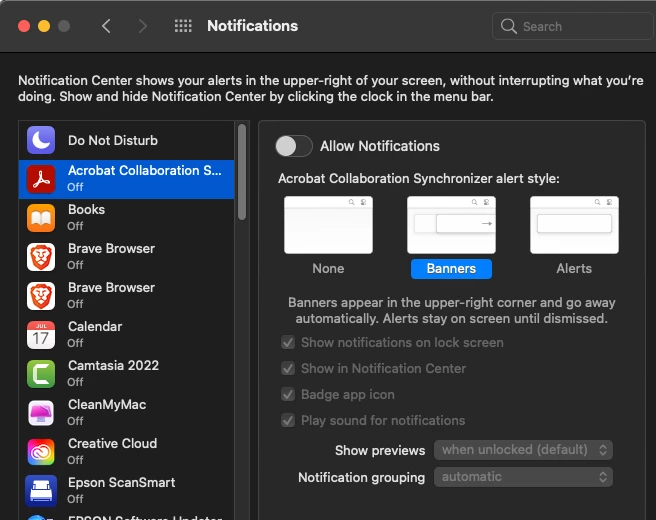
Task: Go back with the left chevron
Action: click(x=106, y=26)
